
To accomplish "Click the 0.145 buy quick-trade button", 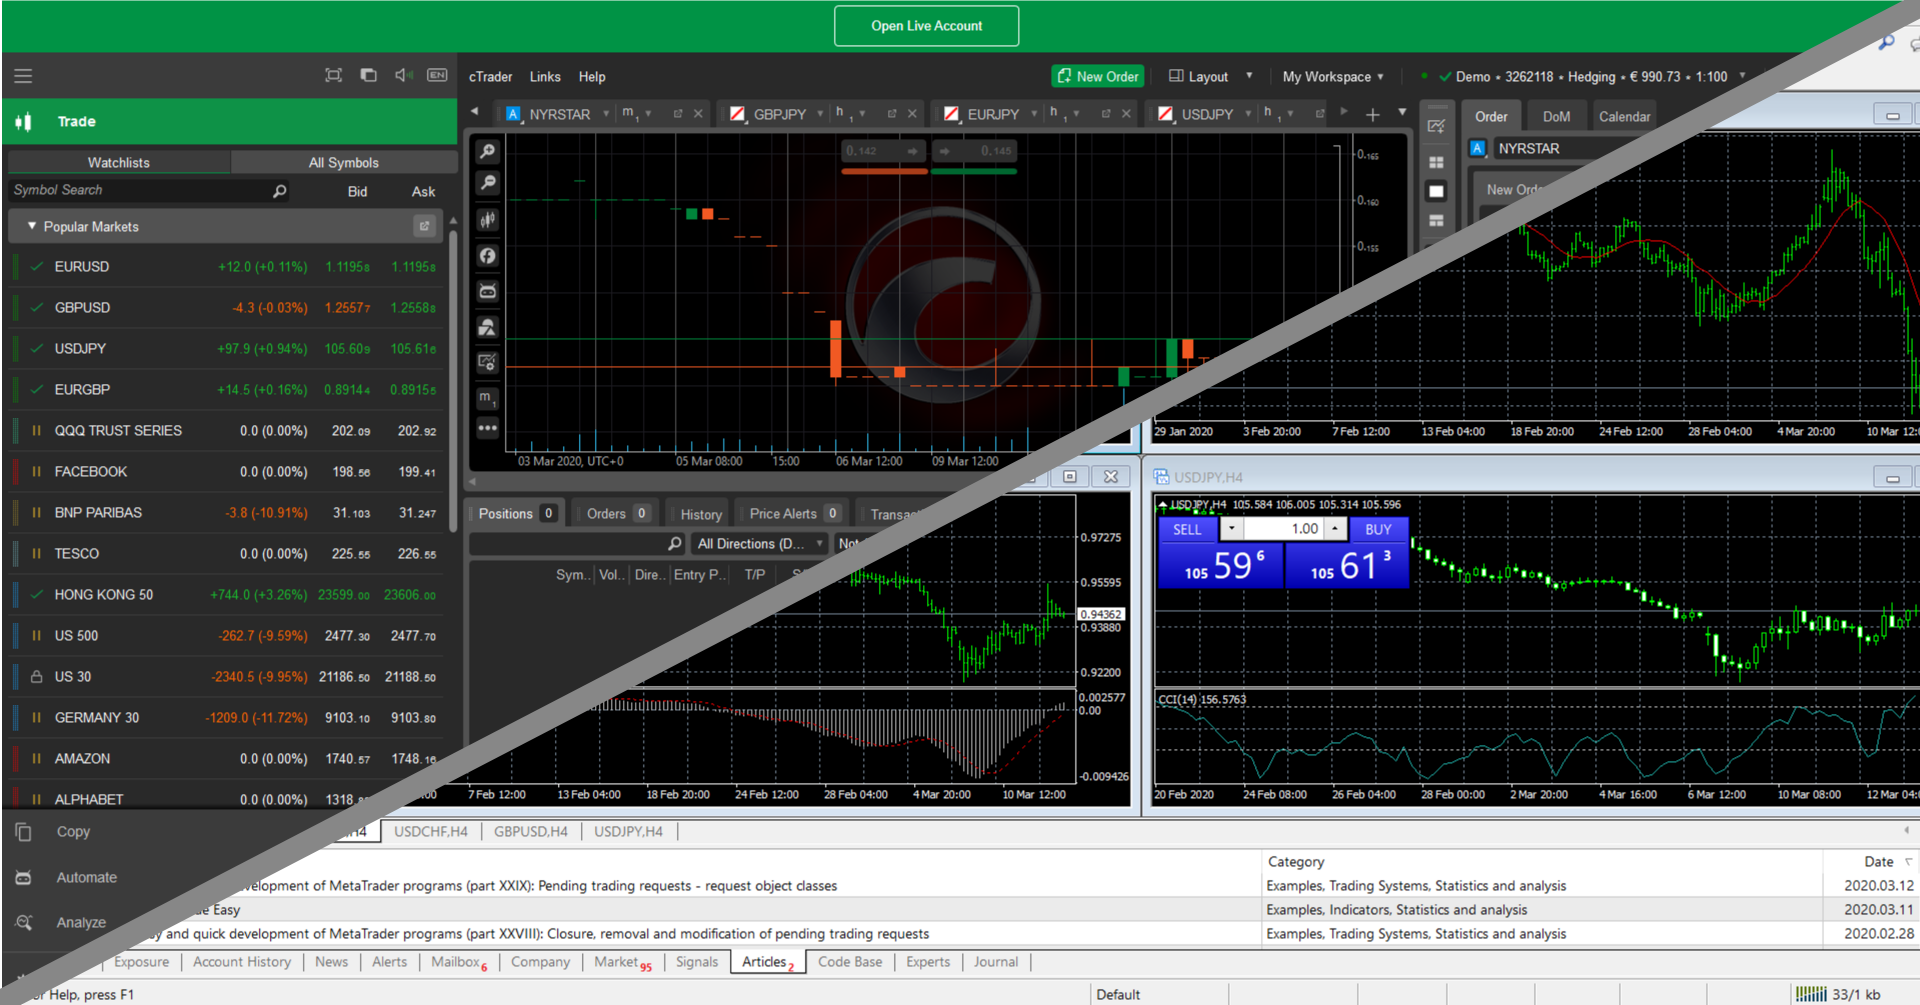I will pos(974,151).
